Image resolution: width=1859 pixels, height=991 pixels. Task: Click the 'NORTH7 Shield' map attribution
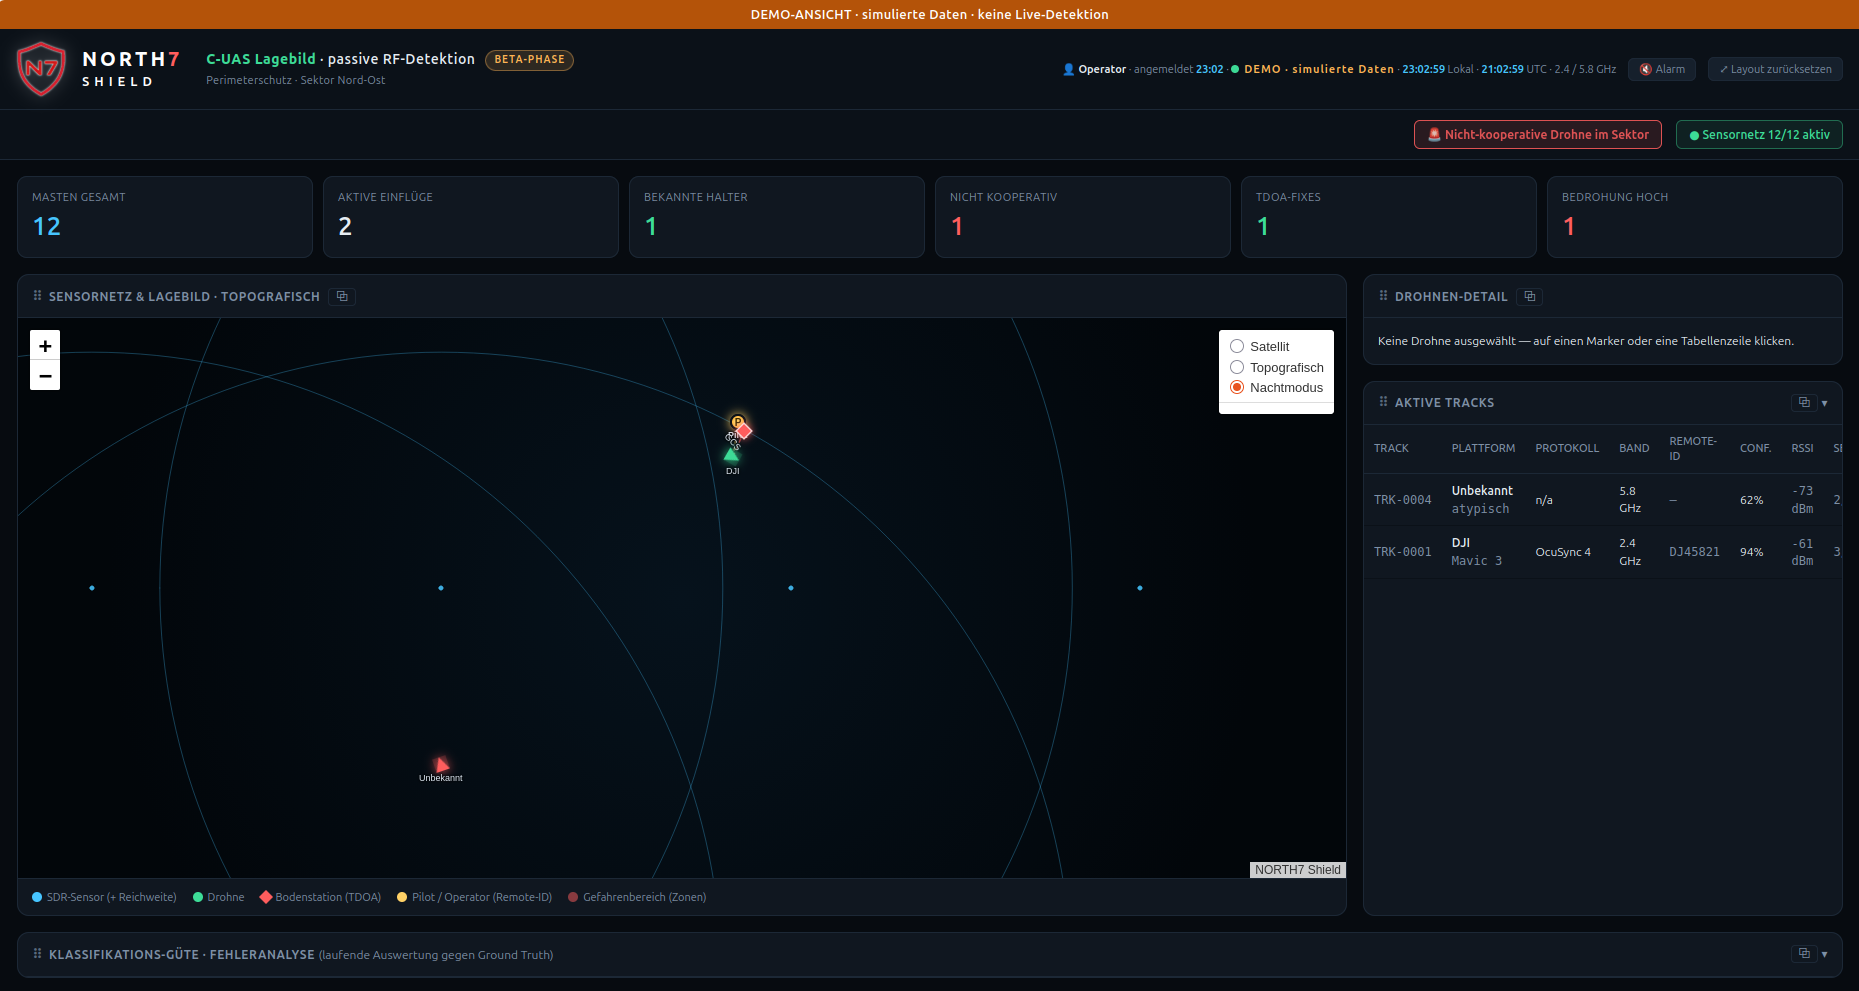[1298, 870]
